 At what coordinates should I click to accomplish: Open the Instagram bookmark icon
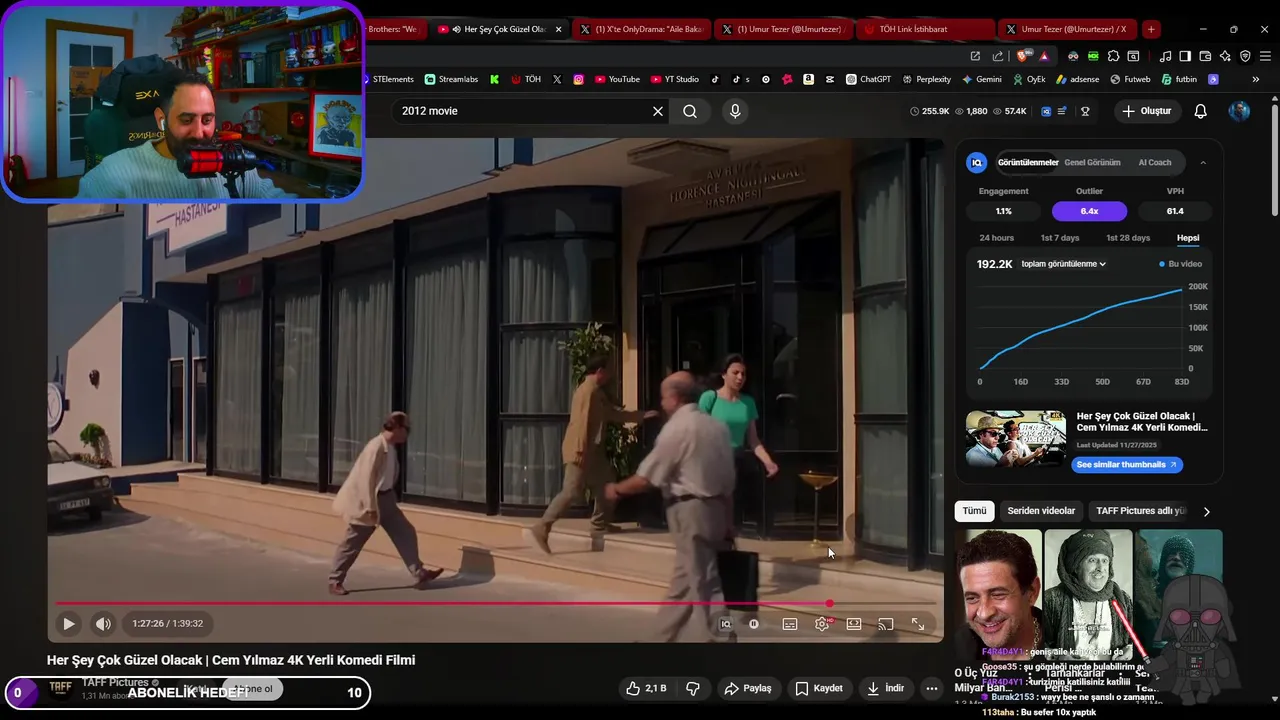click(578, 79)
